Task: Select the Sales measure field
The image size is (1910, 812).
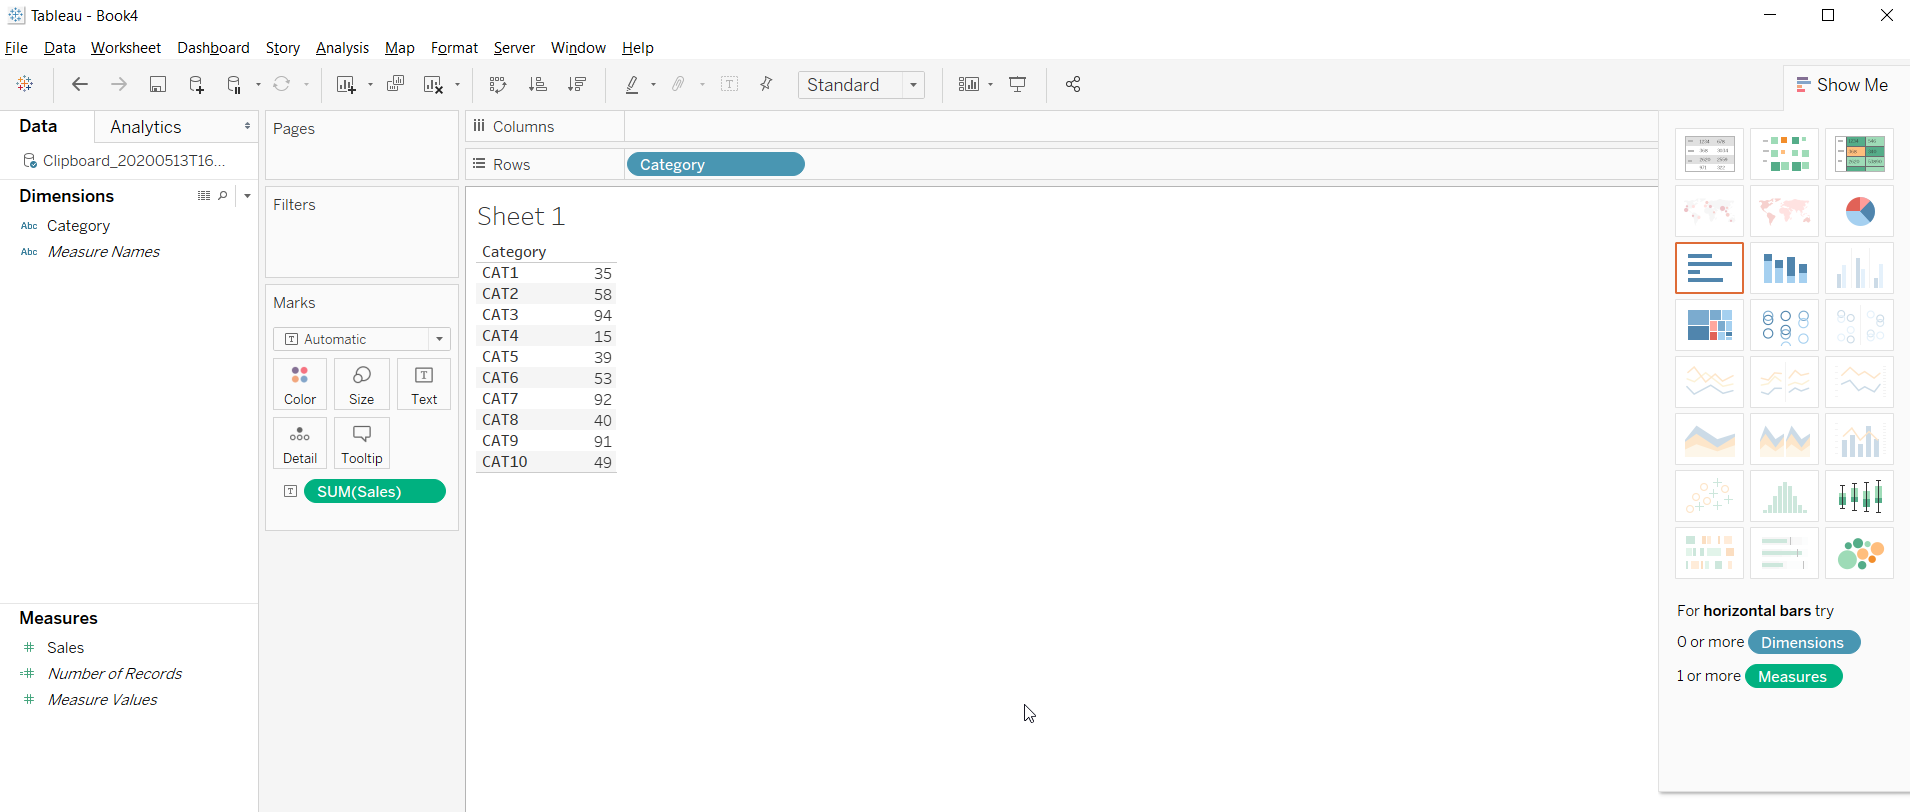Action: coord(65,648)
